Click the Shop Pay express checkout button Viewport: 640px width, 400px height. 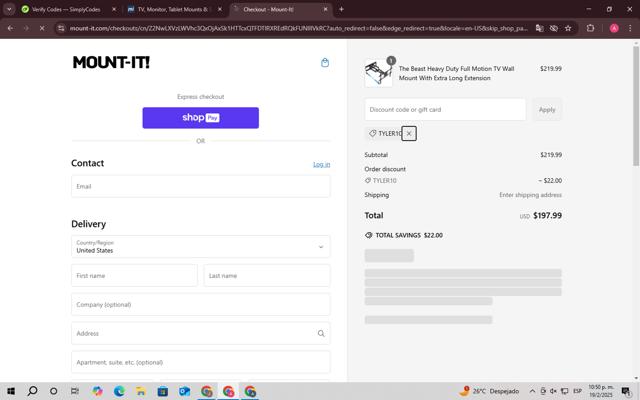200,118
